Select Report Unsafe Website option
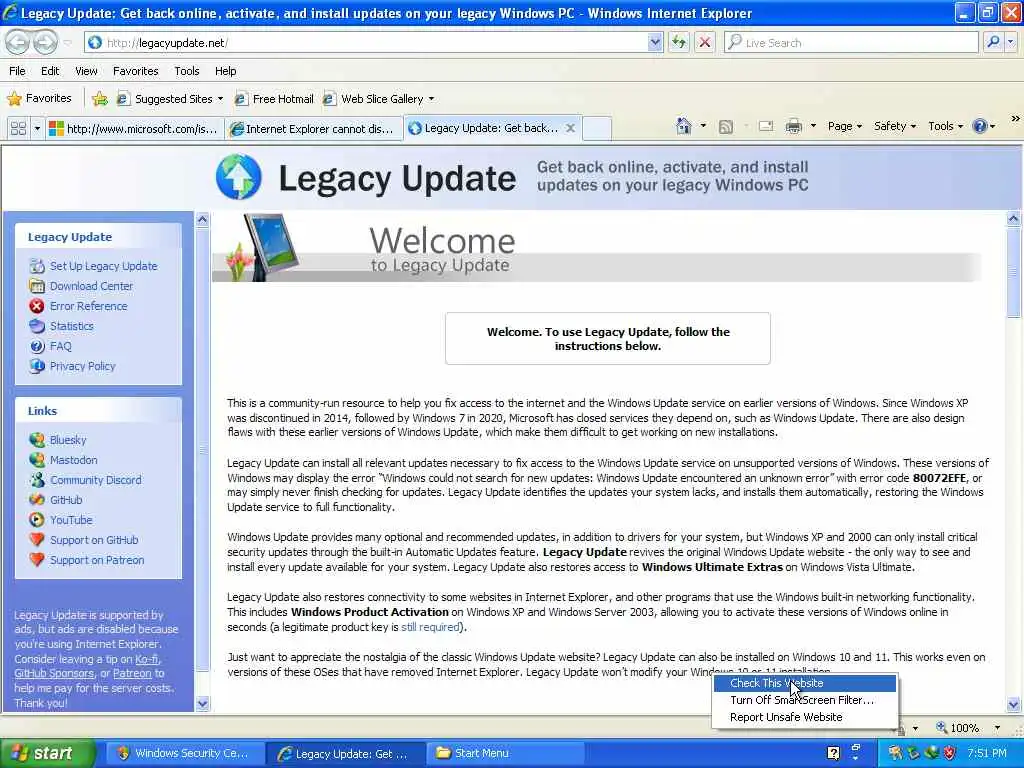Image resolution: width=1024 pixels, height=768 pixels. [805, 717]
